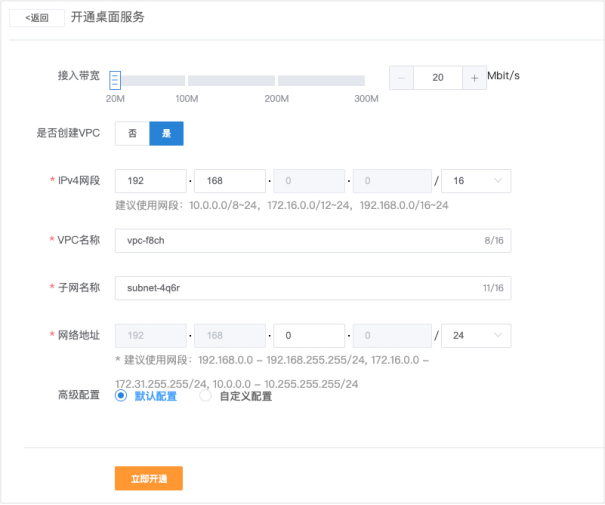Click the network address third octet field

pos(309,336)
